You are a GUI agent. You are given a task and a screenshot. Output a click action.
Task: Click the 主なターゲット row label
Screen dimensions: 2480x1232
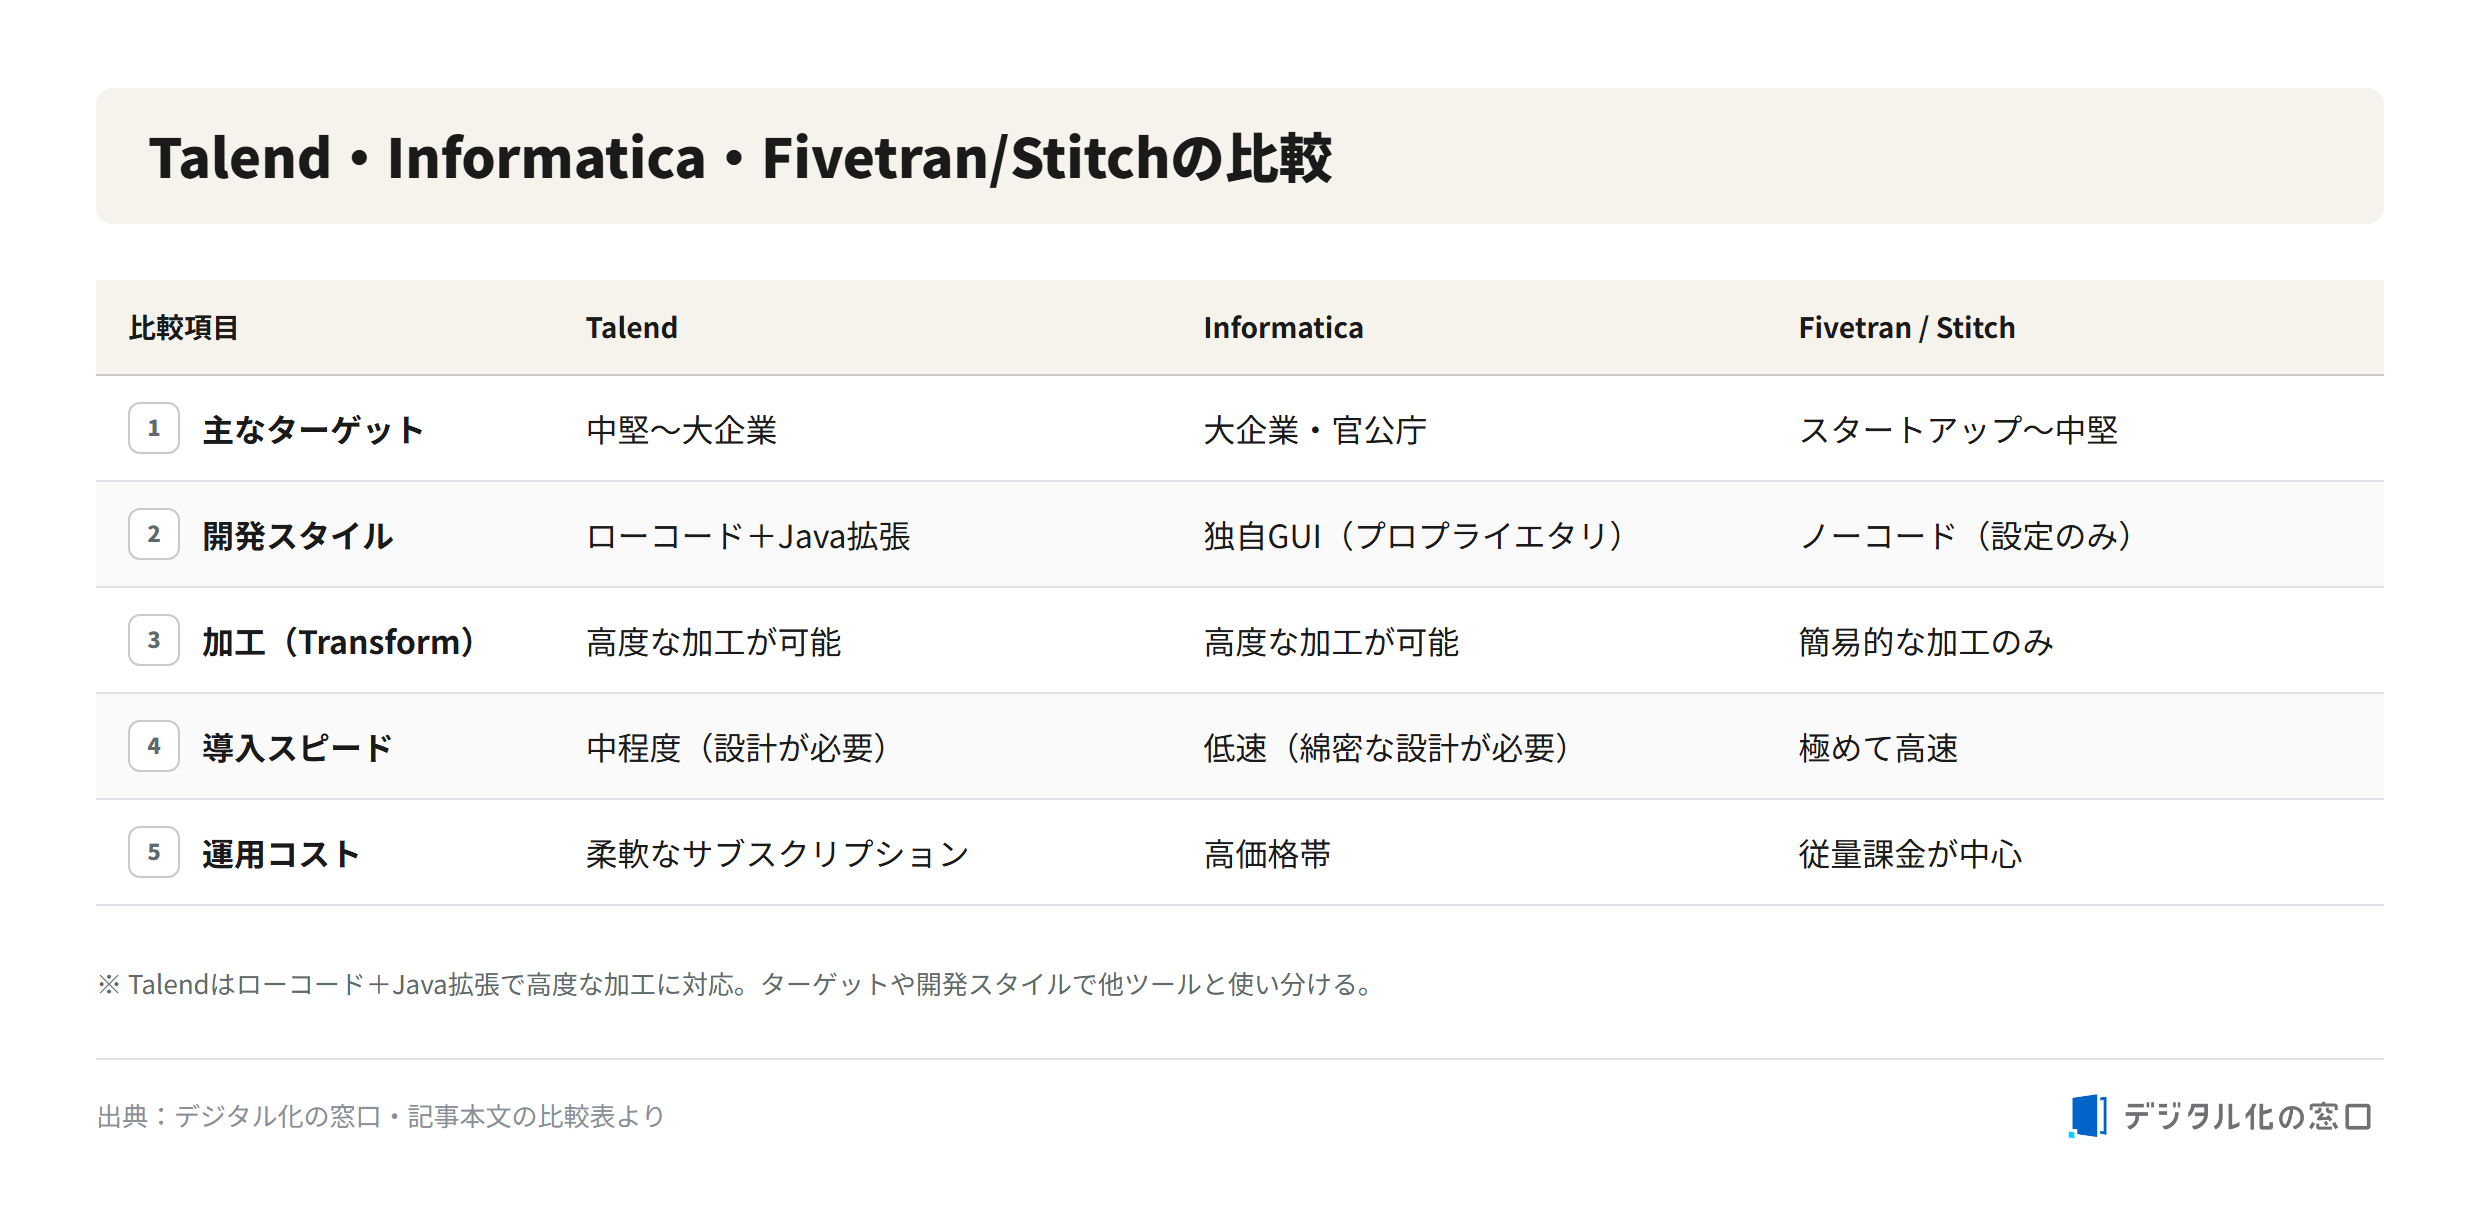click(313, 430)
